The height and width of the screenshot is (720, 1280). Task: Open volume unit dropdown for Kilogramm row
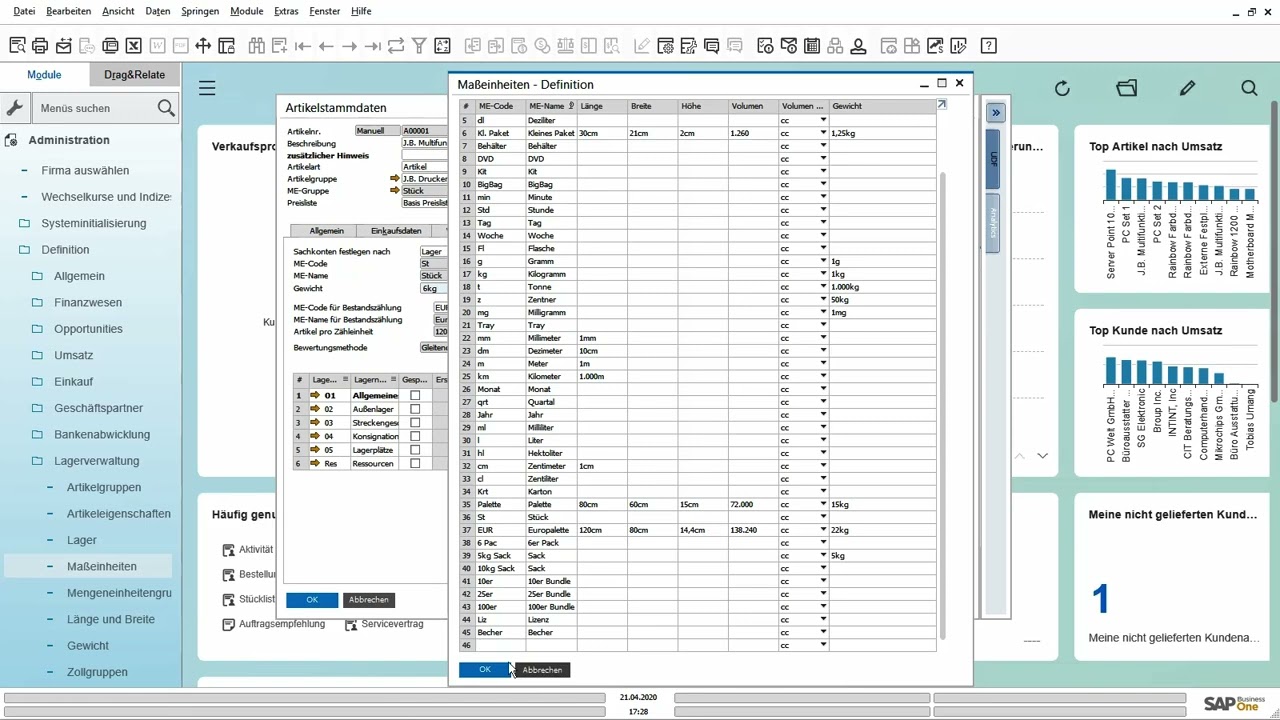pos(824,274)
